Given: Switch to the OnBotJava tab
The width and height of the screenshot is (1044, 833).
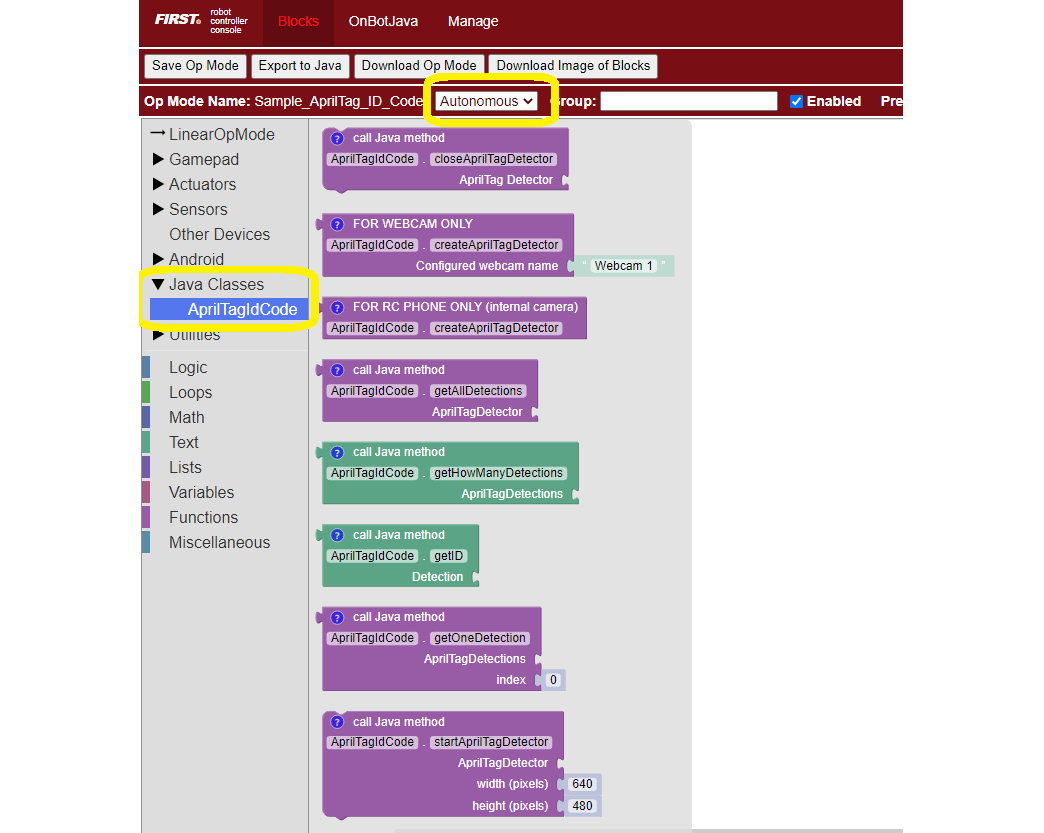Looking at the screenshot, I should (383, 21).
